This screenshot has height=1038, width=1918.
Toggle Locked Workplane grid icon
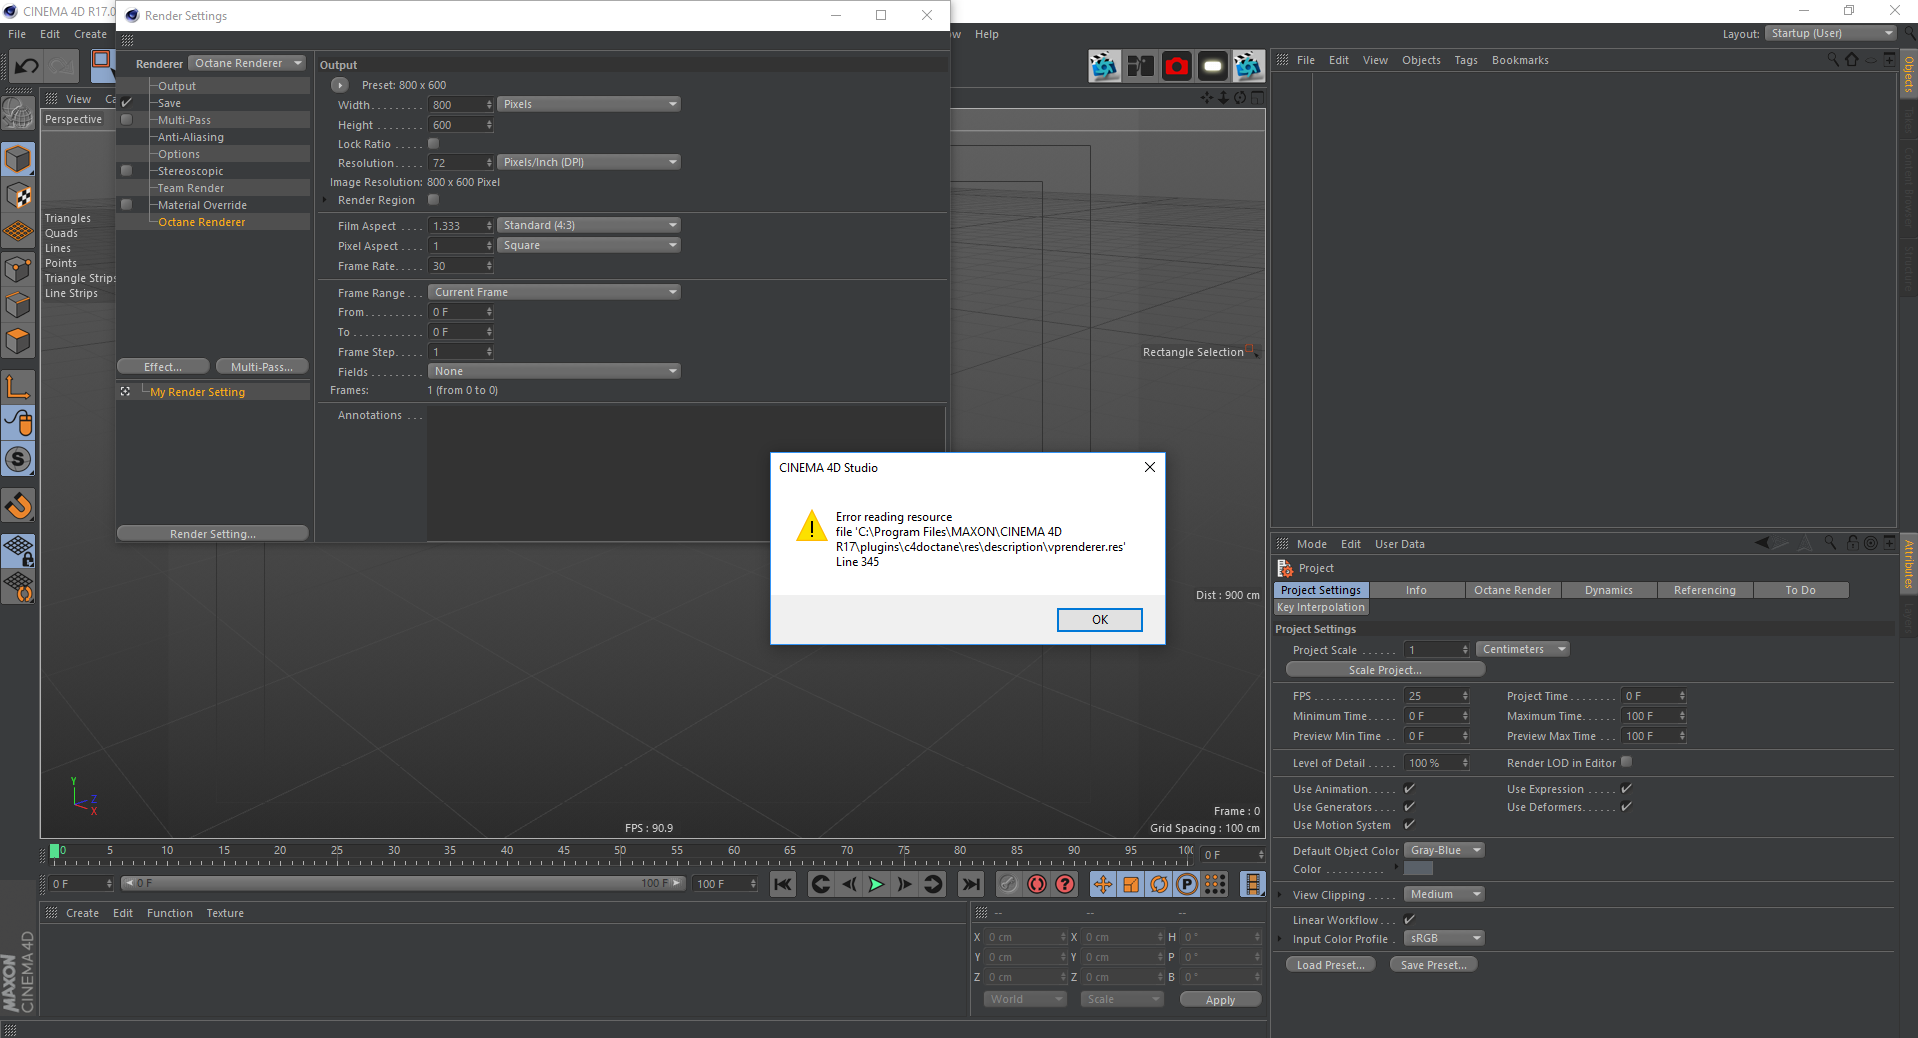19,550
